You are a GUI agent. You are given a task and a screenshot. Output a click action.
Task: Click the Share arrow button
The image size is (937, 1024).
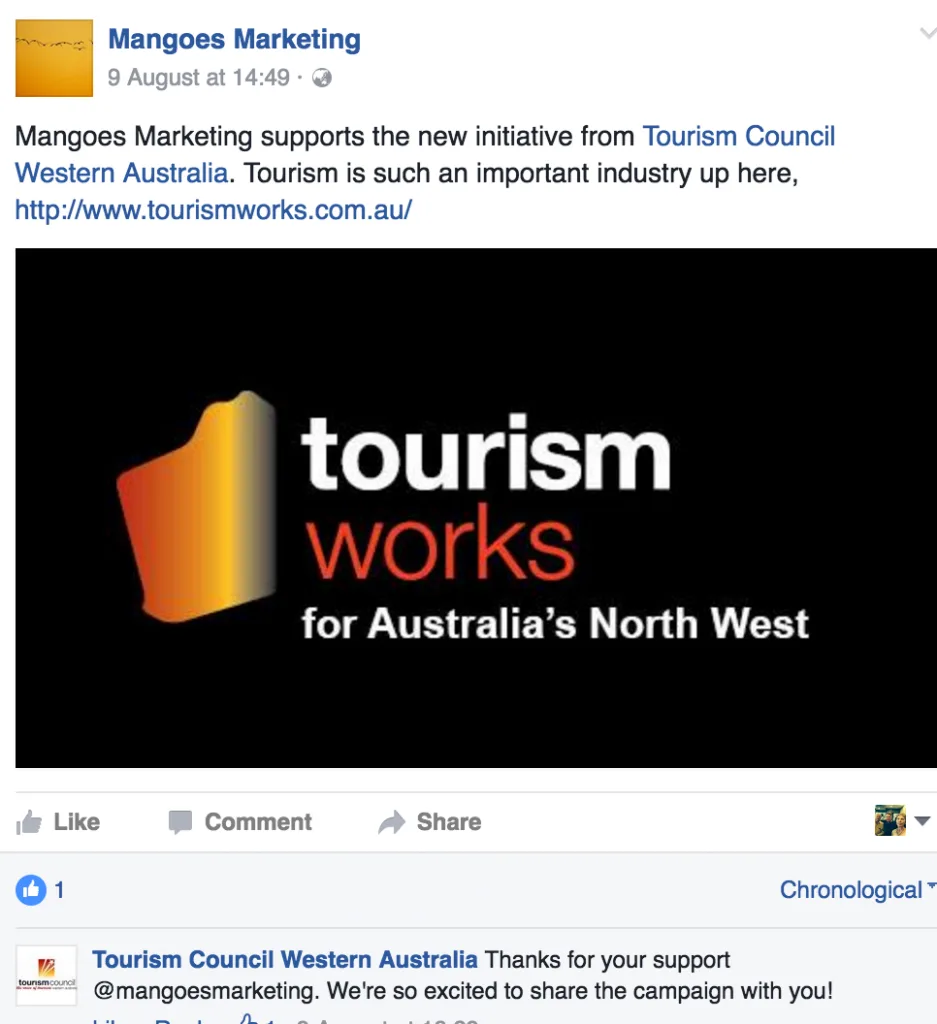point(430,822)
